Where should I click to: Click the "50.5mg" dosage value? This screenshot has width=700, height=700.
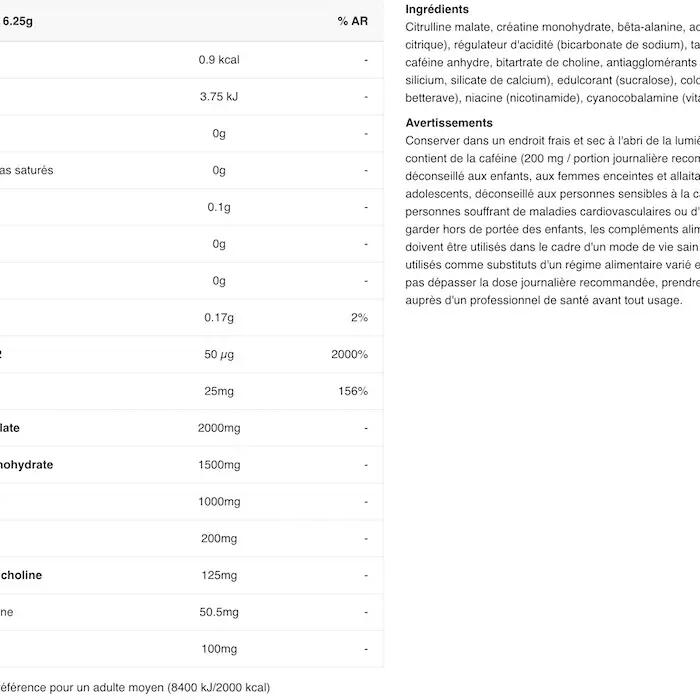[219, 612]
